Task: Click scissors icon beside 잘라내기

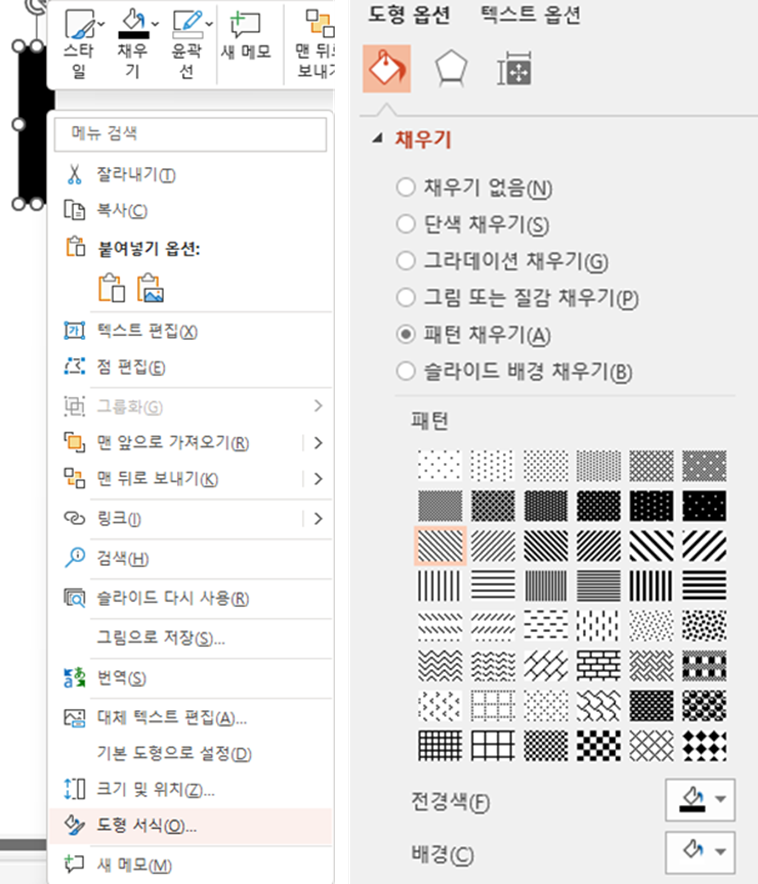Action: point(74,175)
